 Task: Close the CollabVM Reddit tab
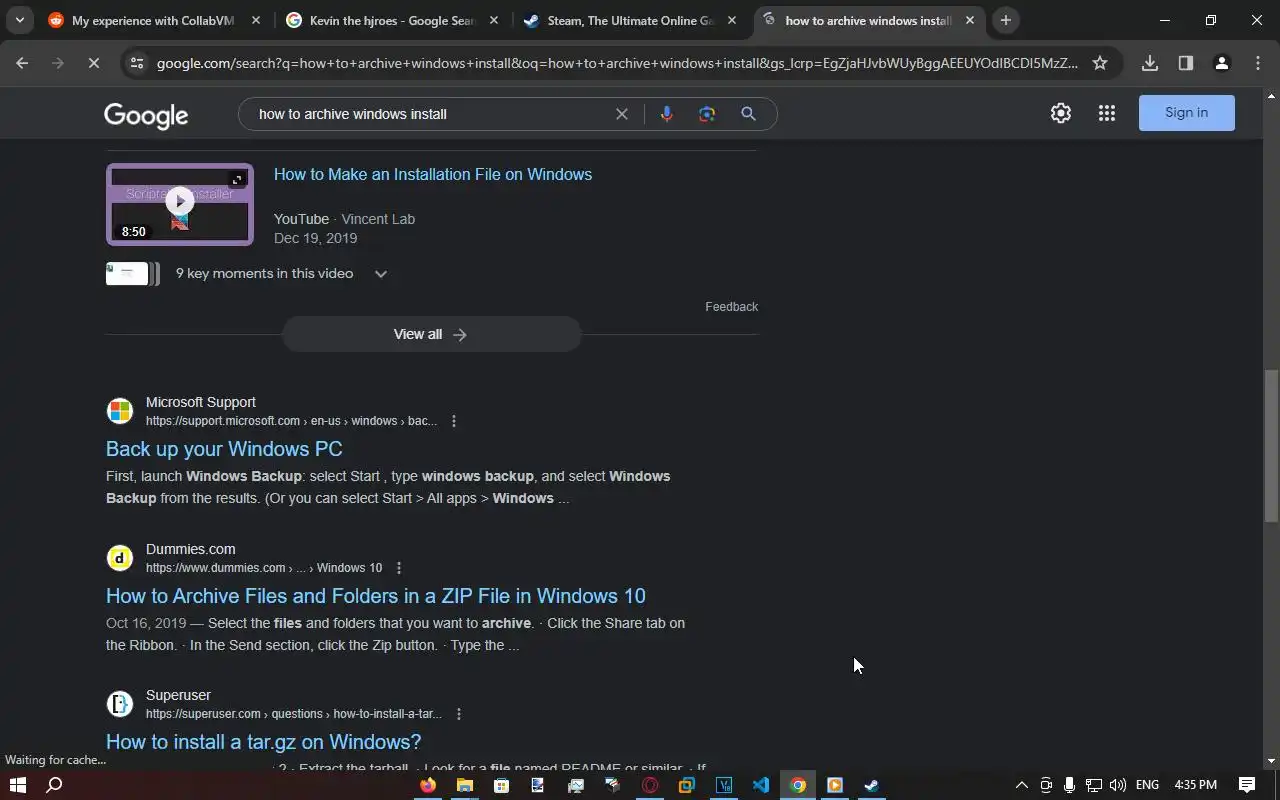coord(256,20)
